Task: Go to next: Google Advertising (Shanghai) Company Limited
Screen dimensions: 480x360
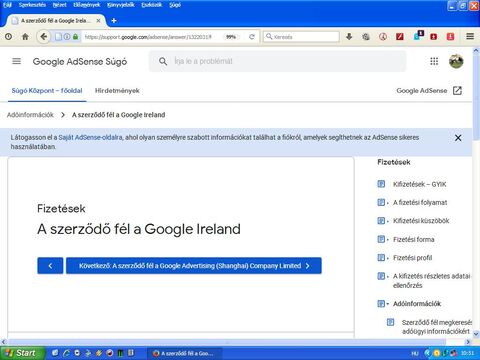Action: click(194, 266)
